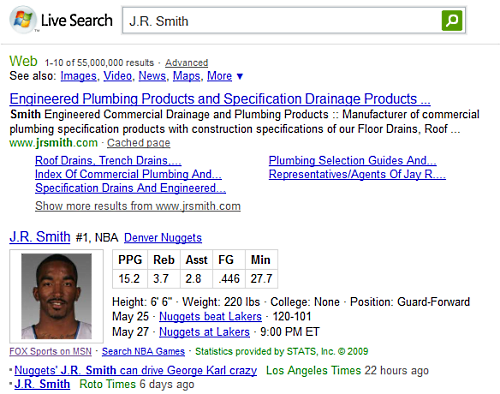The image size is (500, 394).
Task: Open Engineered Plumbing Products result title
Action: 220,99
